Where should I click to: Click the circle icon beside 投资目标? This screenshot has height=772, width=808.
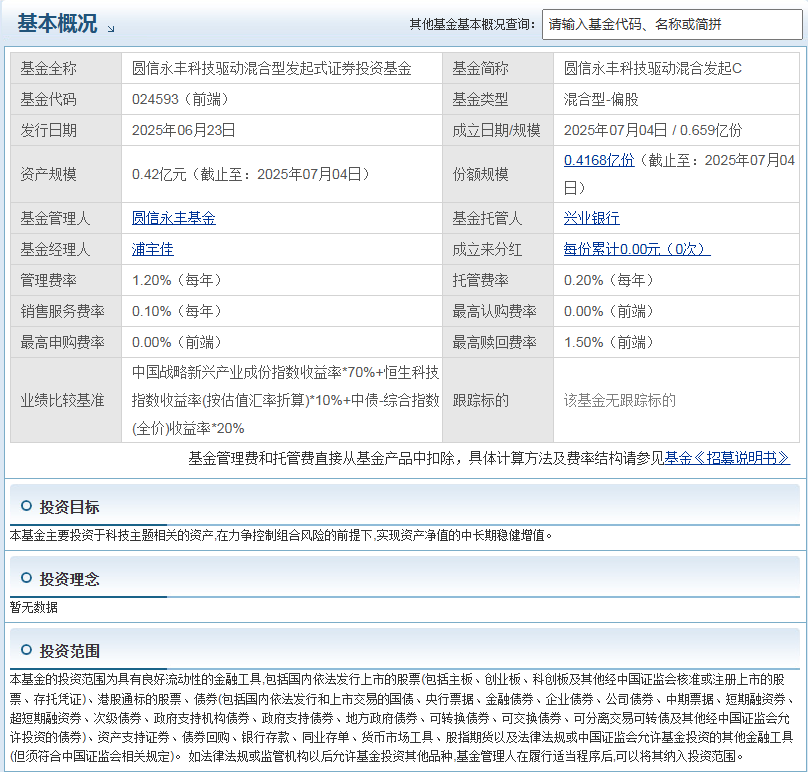(x=26, y=506)
